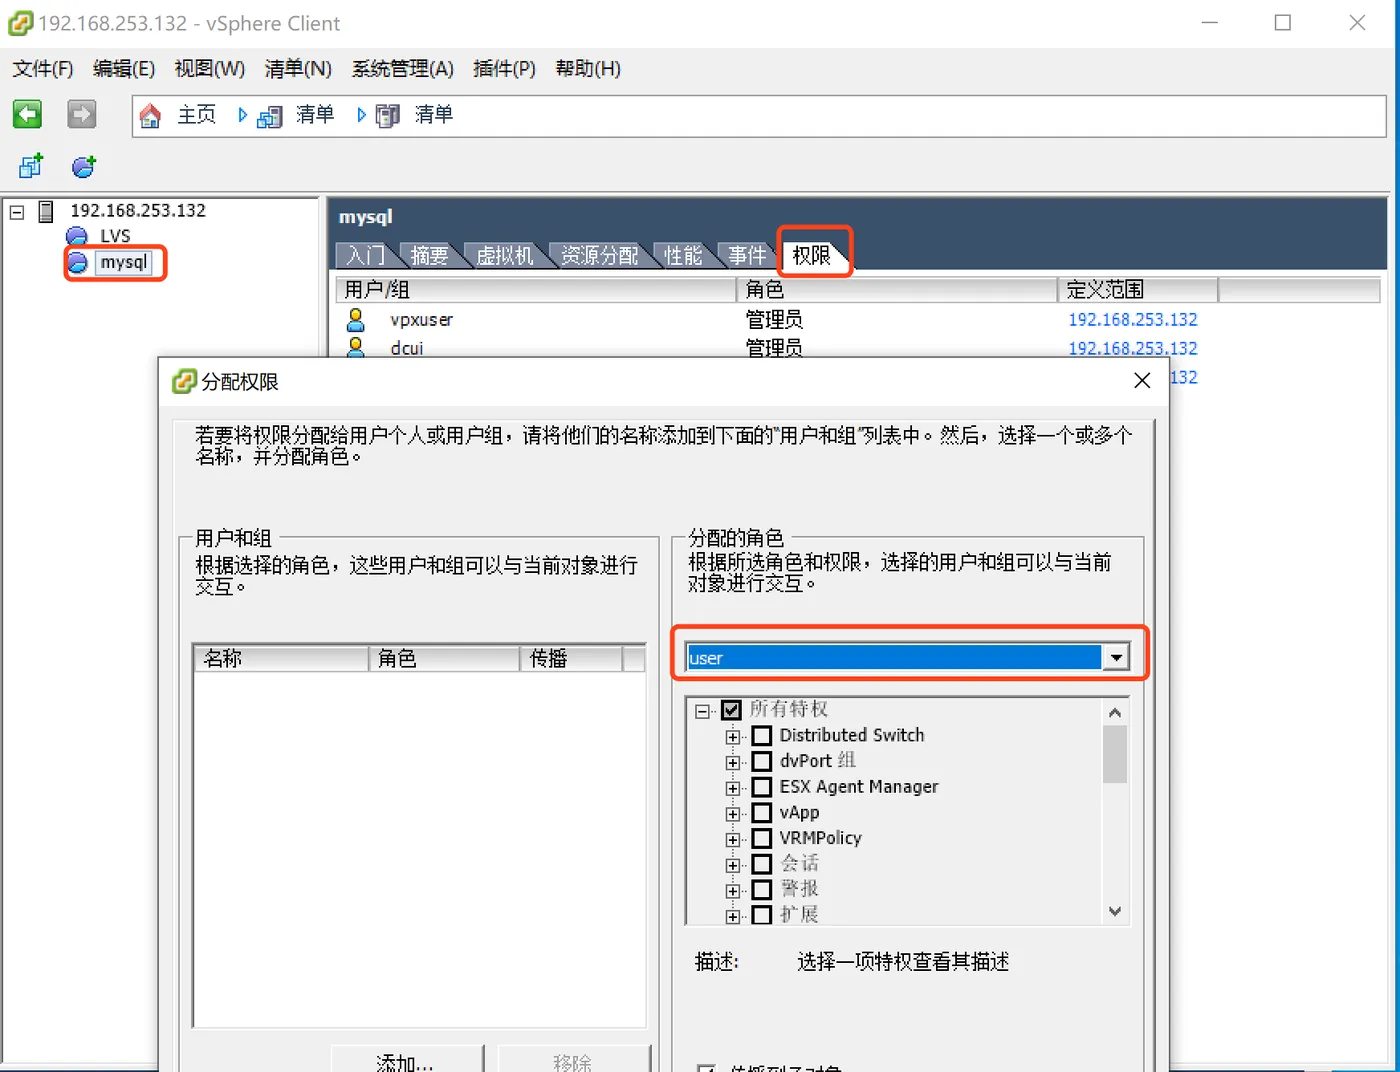Click the privileges list scrollbar thumb
Screen dimensions: 1400x1072
click(x=1115, y=754)
